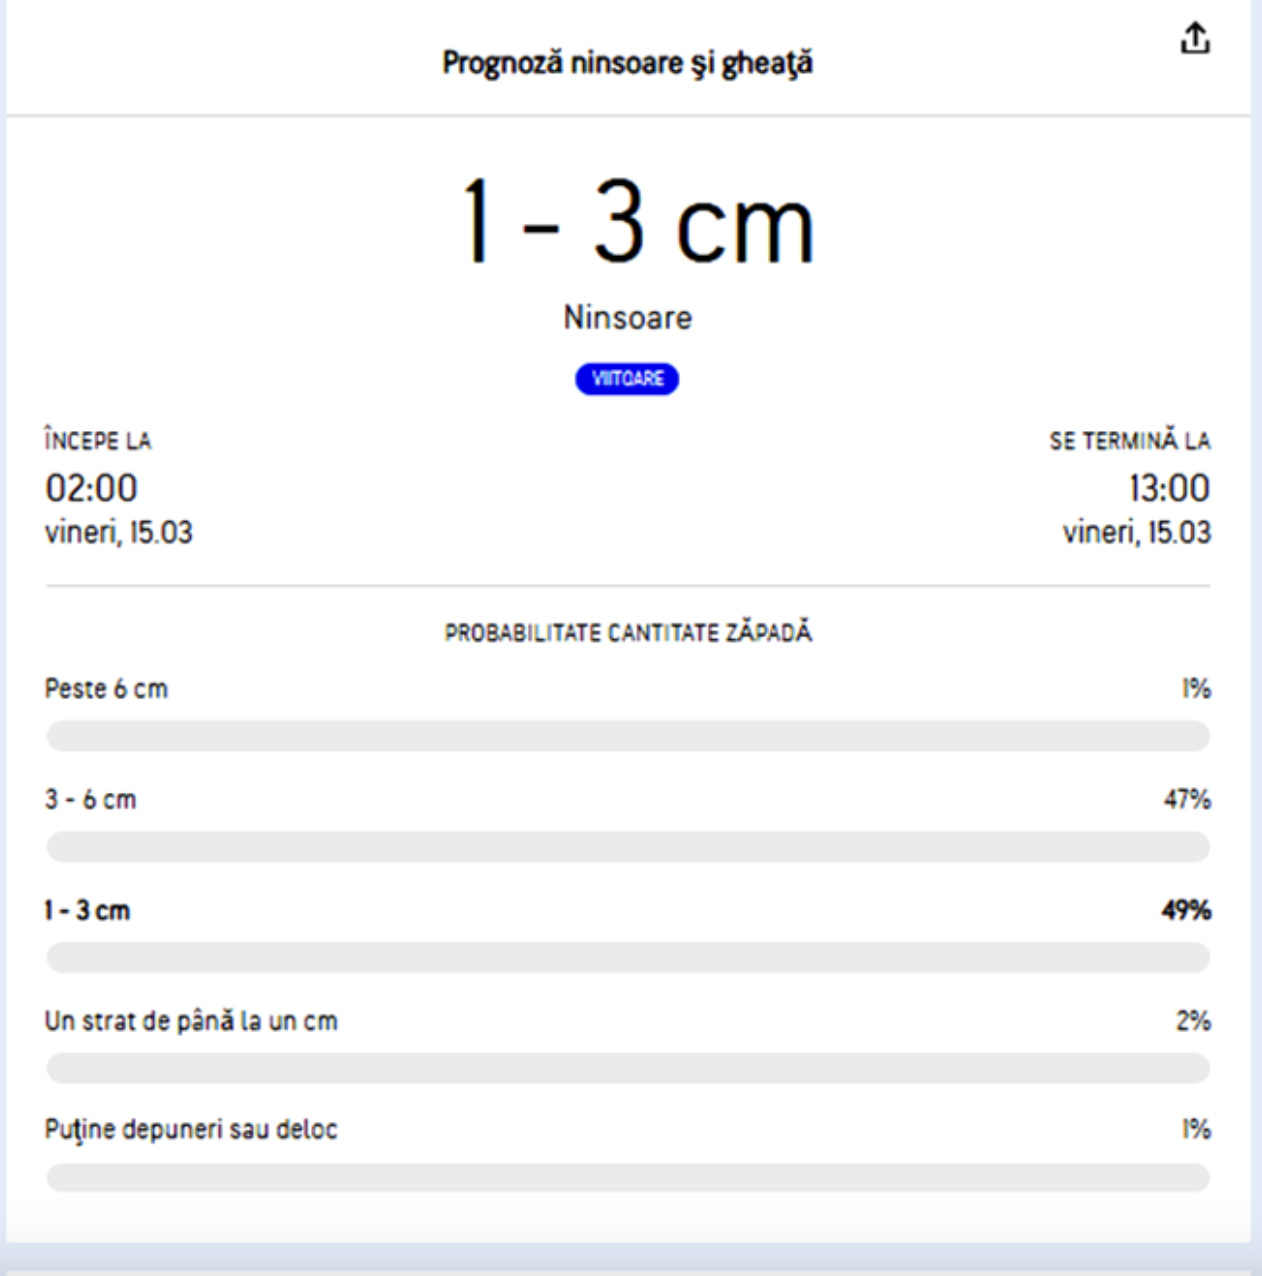Click the Puține depuneri sau deloc label
Image resolution: width=1262 pixels, height=1276 pixels.
coord(191,1130)
